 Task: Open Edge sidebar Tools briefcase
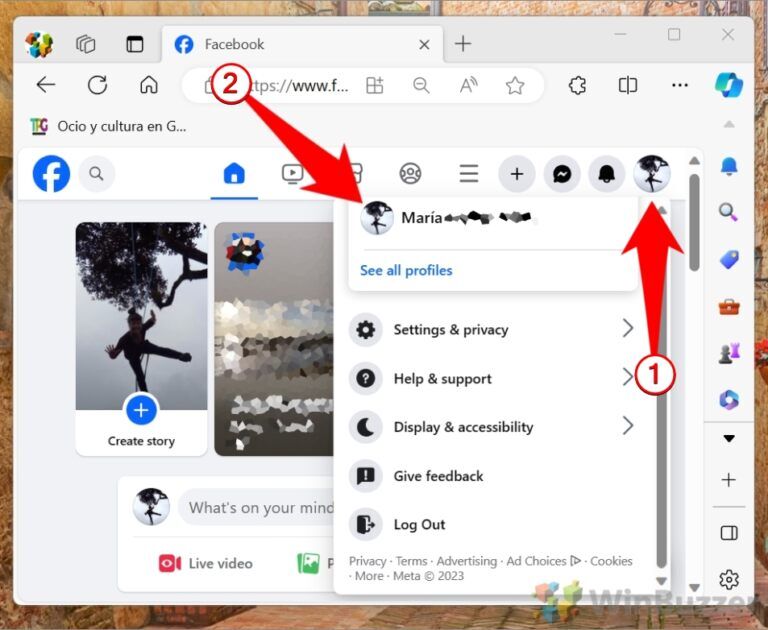click(x=729, y=307)
